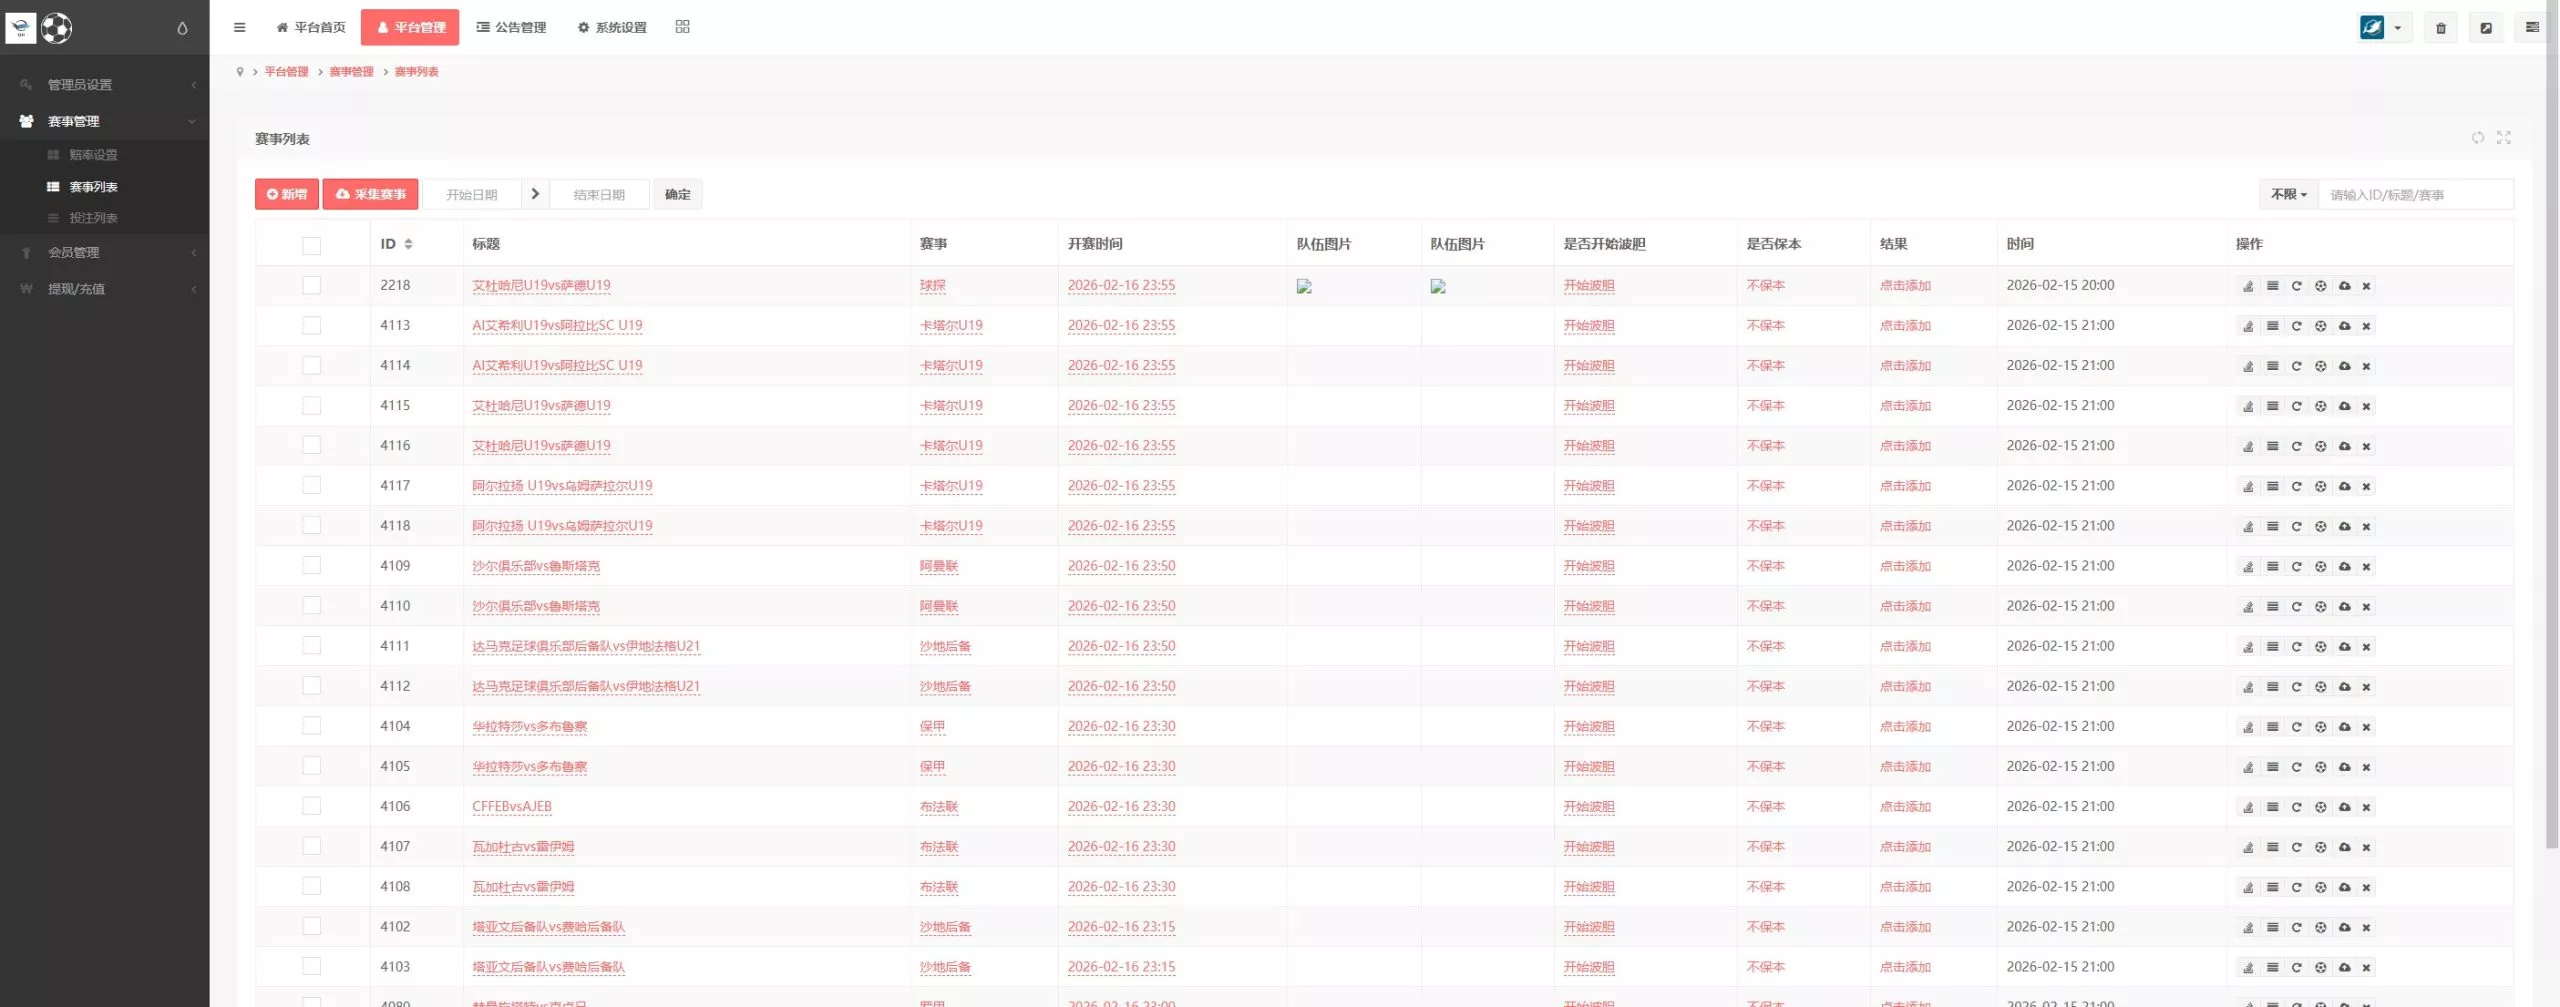Click the refresh icon in row 4116

(2296, 446)
